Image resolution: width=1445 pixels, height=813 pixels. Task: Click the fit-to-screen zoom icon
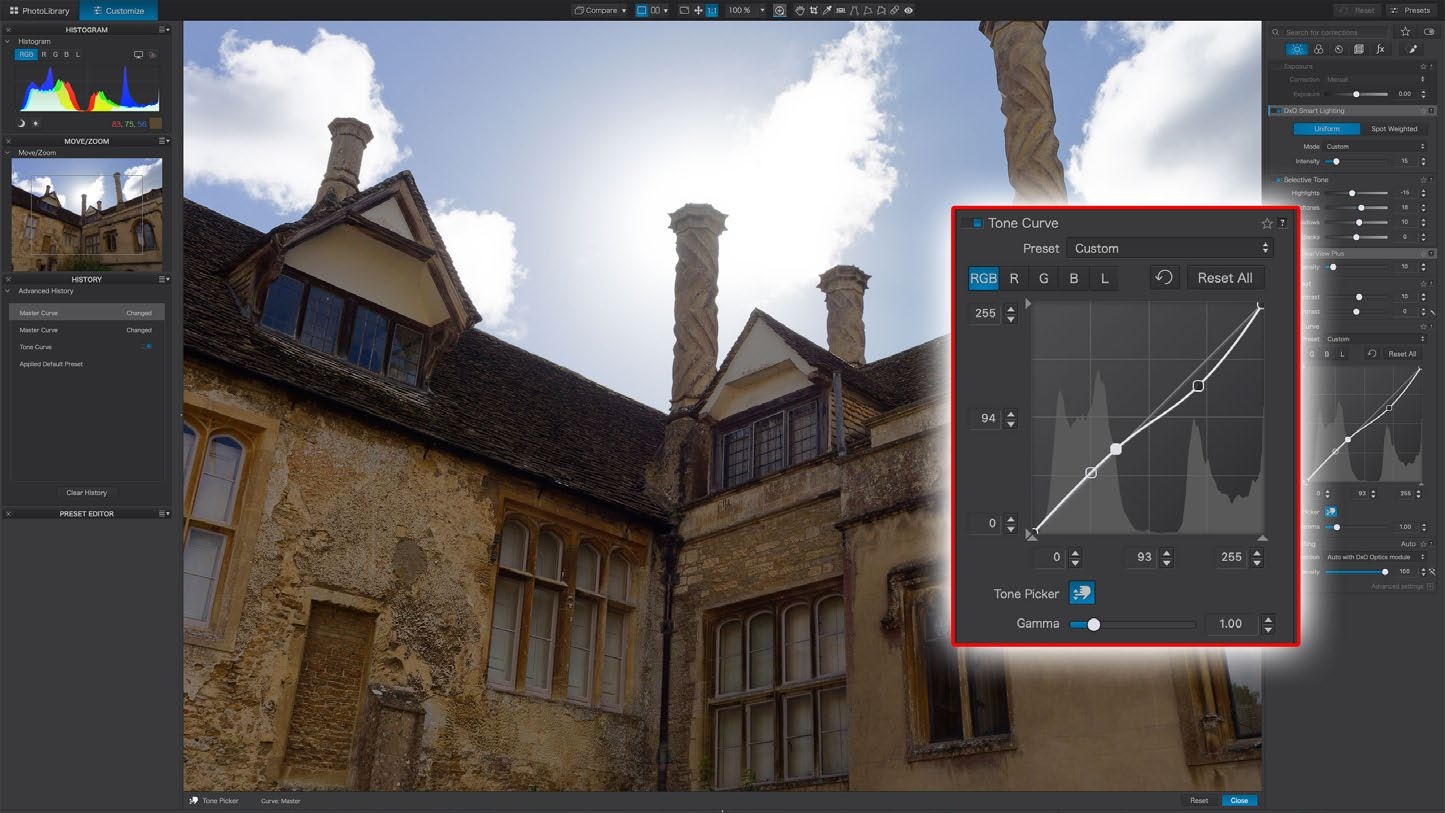coord(684,10)
